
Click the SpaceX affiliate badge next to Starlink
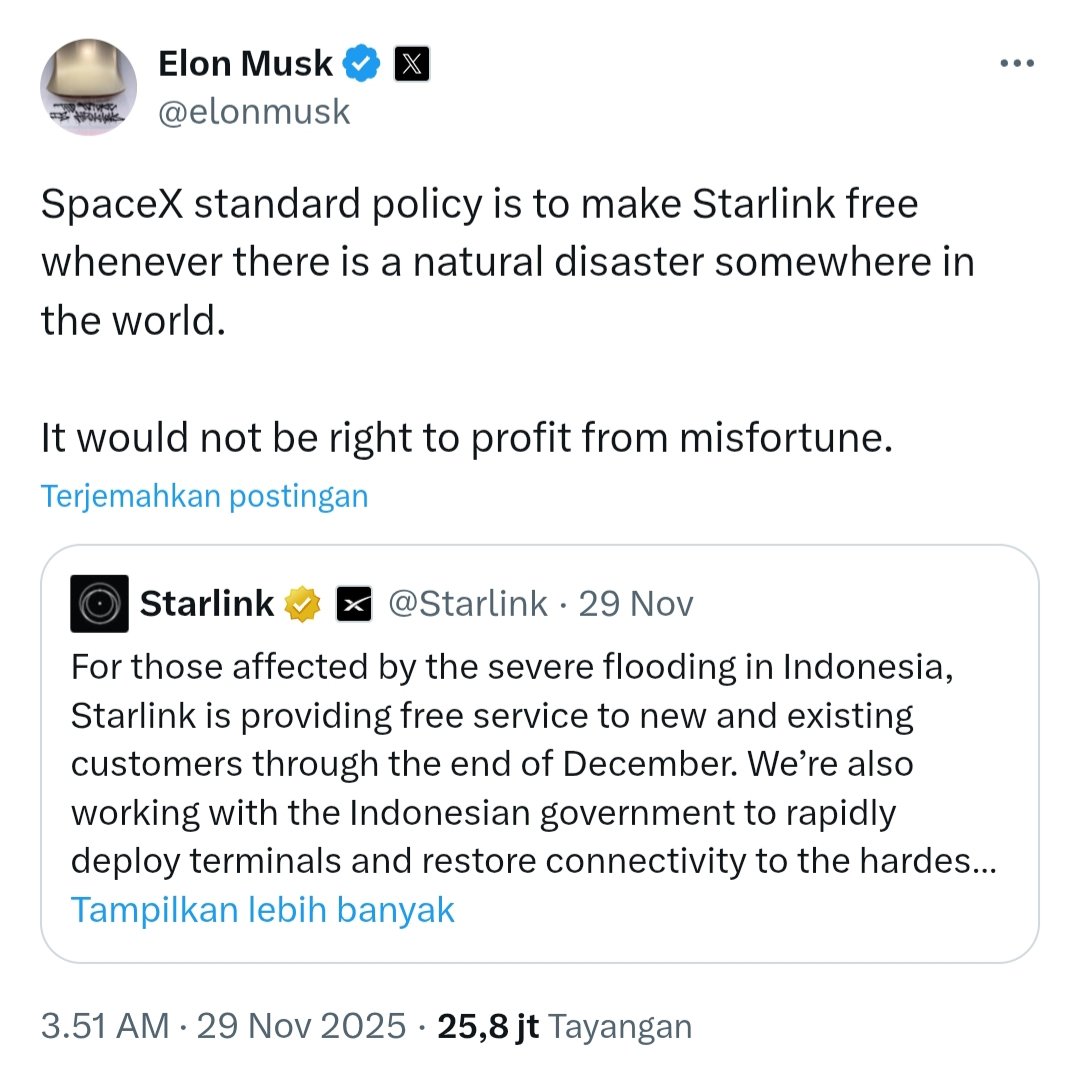(x=354, y=604)
